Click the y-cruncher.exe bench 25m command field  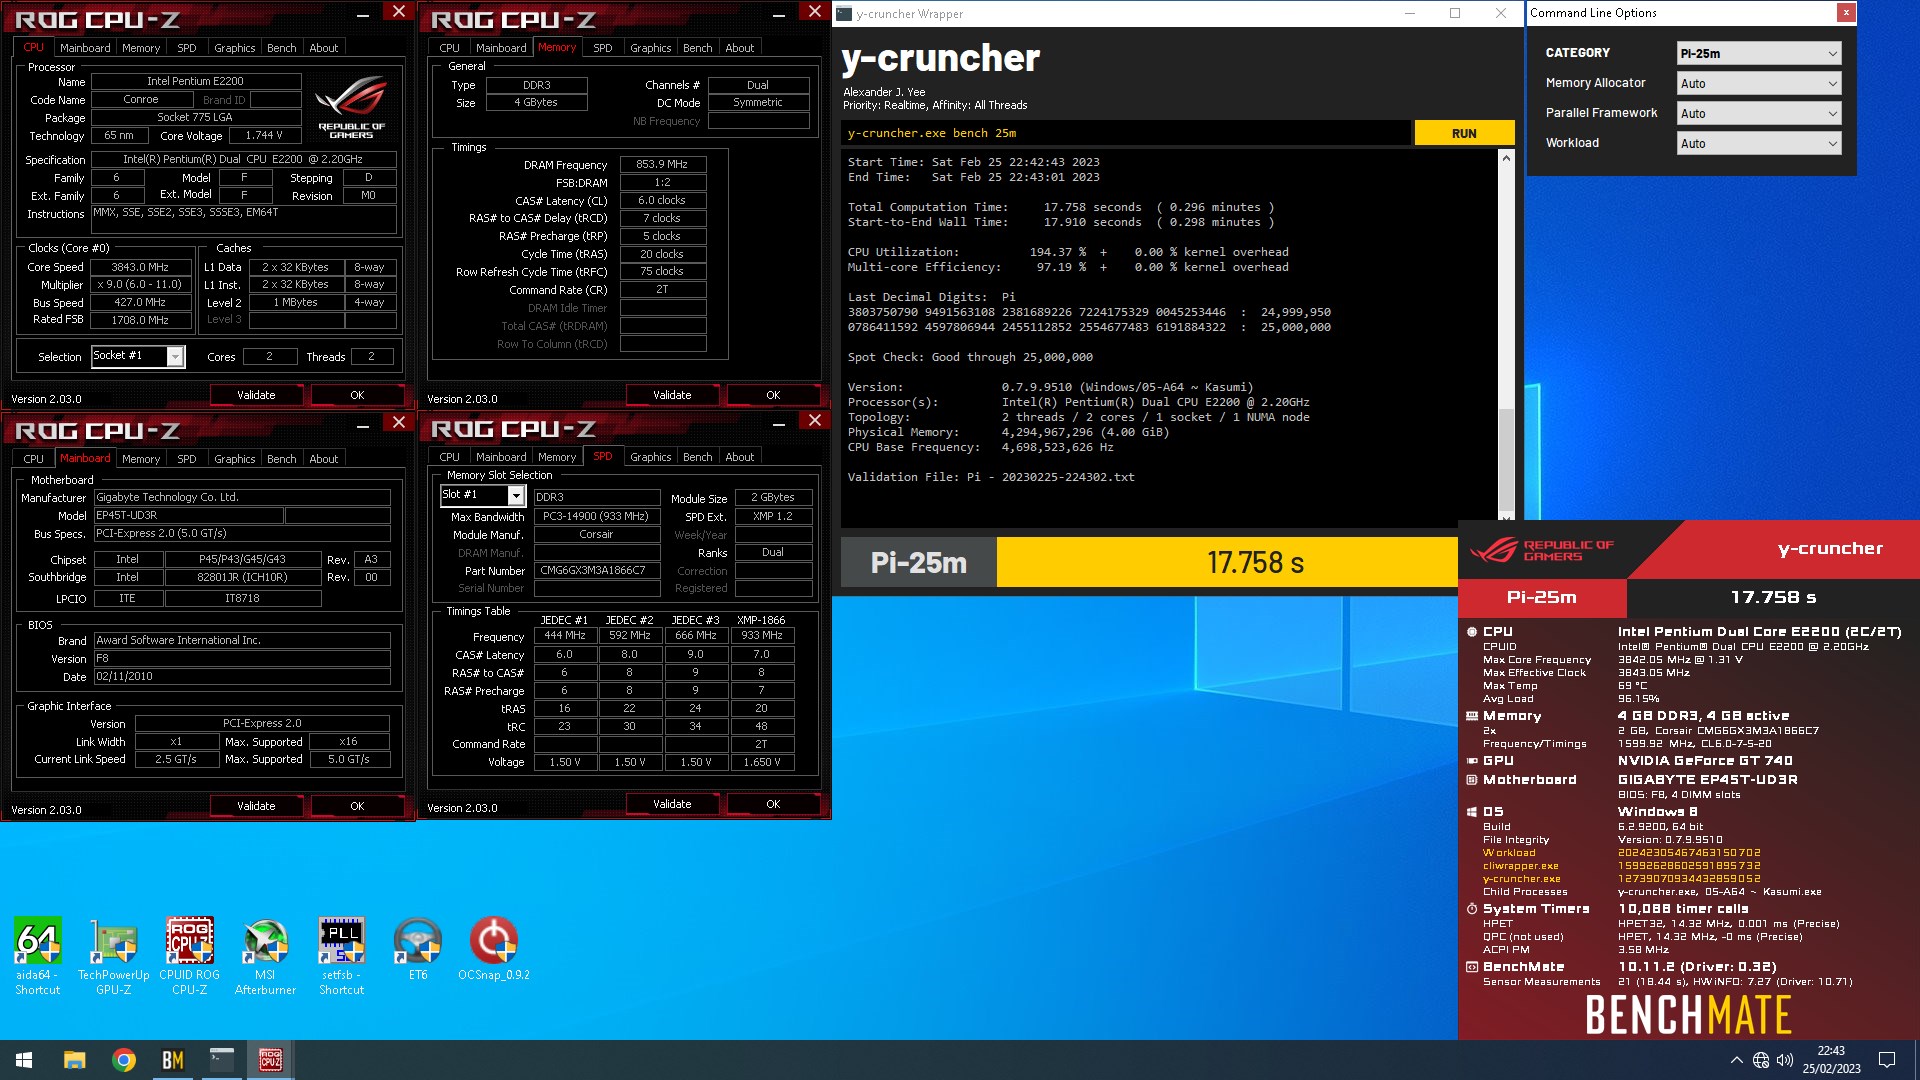click(x=1126, y=133)
